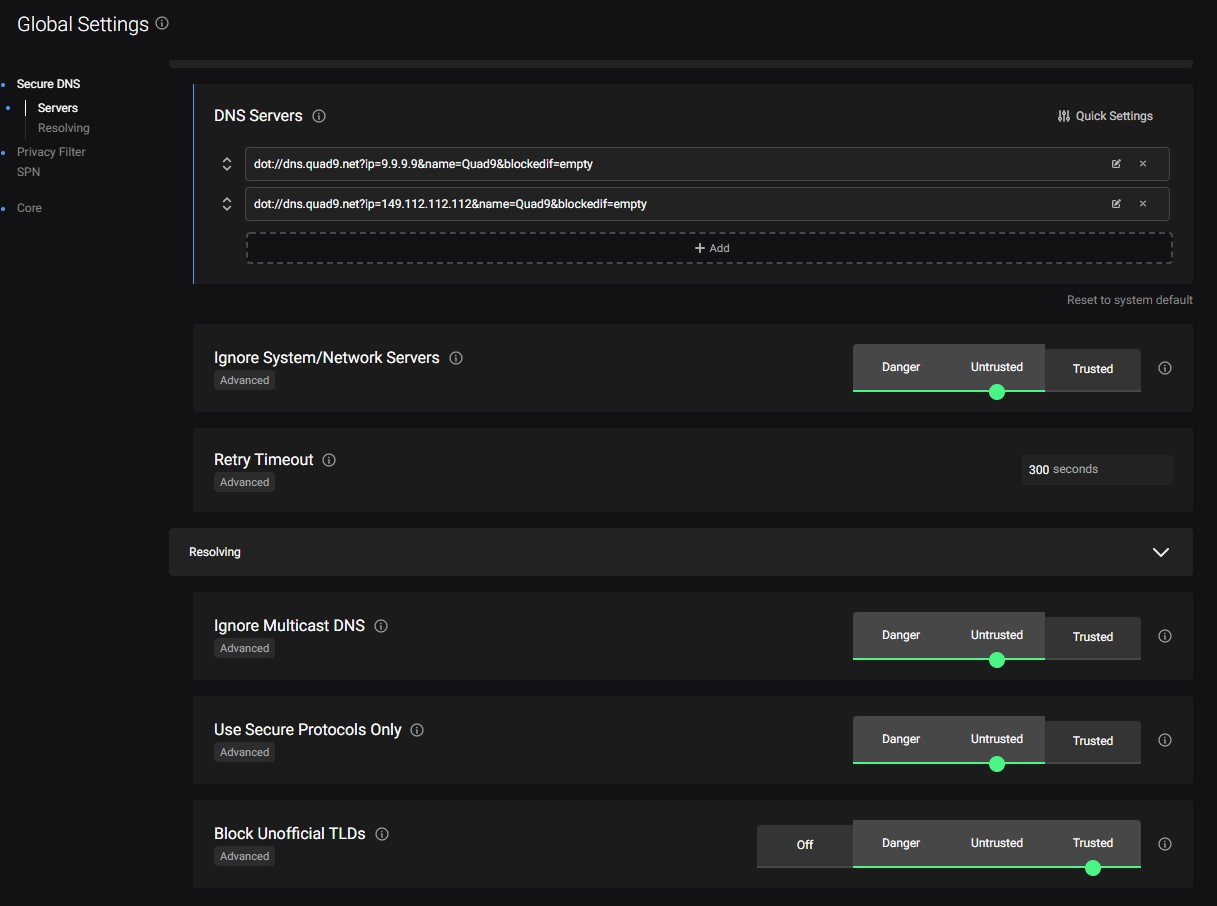Collapse the Resolving section chevron
This screenshot has width=1217, height=906.
[x=1160, y=552]
